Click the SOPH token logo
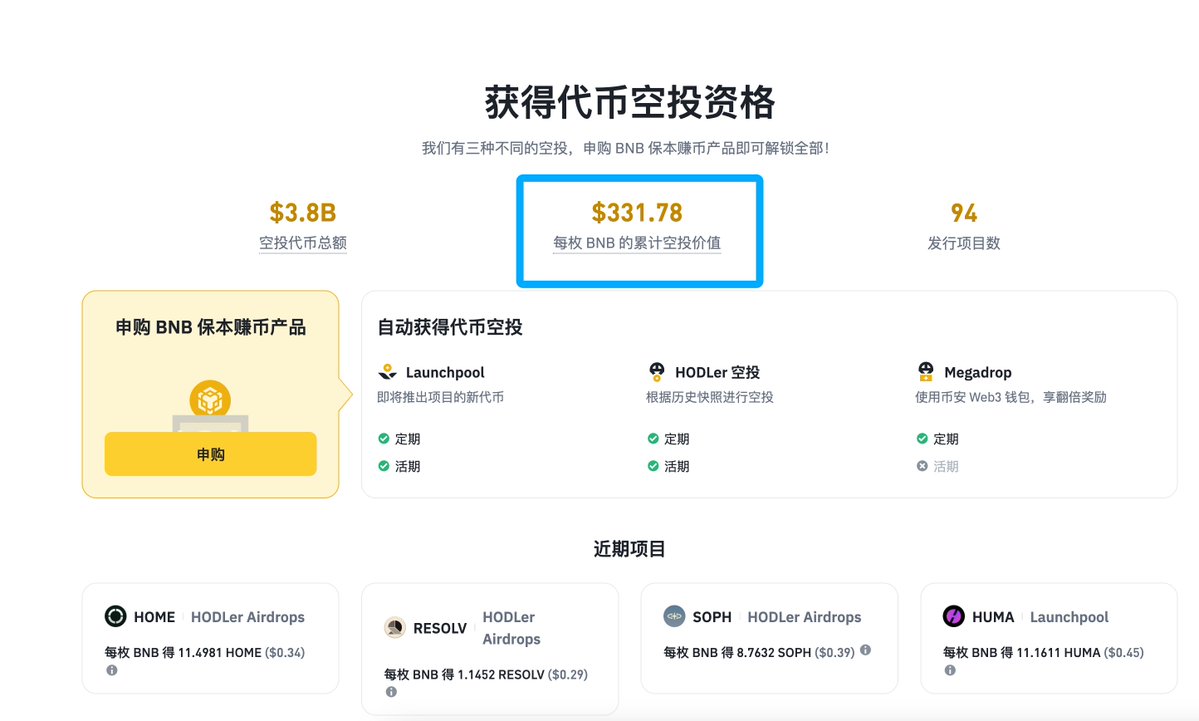This screenshot has height=721, width=1199. coord(674,616)
